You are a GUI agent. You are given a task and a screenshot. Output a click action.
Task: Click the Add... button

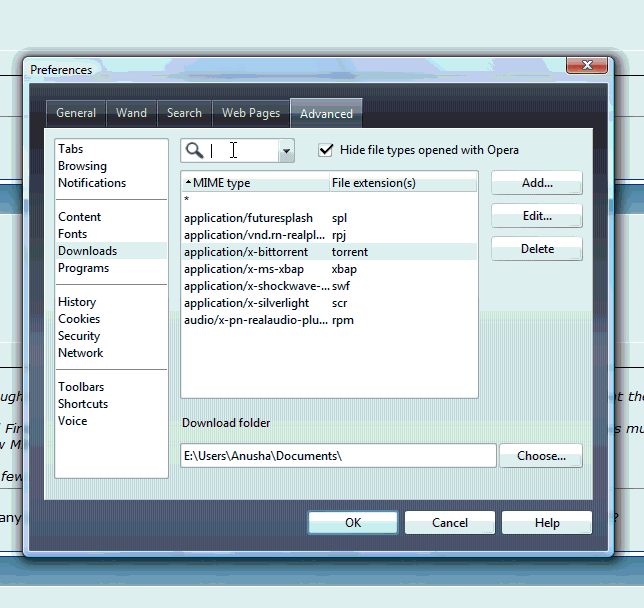click(x=537, y=183)
